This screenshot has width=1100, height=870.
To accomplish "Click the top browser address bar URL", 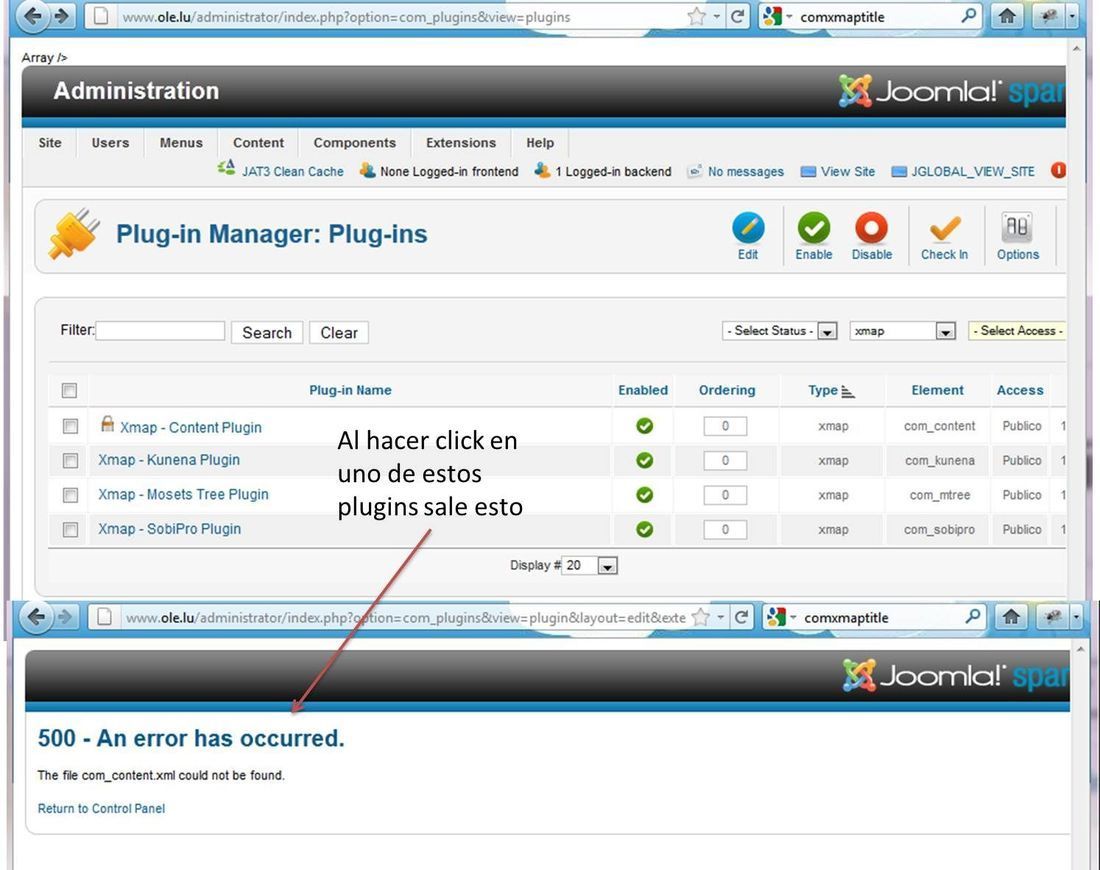I will pyautogui.click(x=347, y=17).
